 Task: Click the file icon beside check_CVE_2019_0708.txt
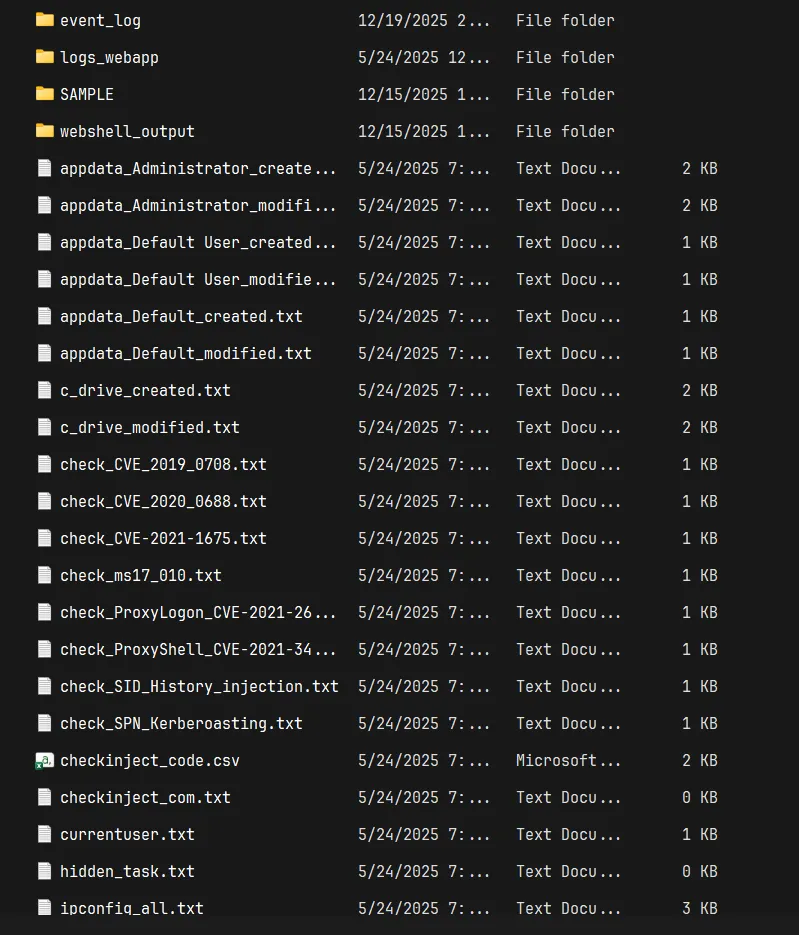point(44,464)
